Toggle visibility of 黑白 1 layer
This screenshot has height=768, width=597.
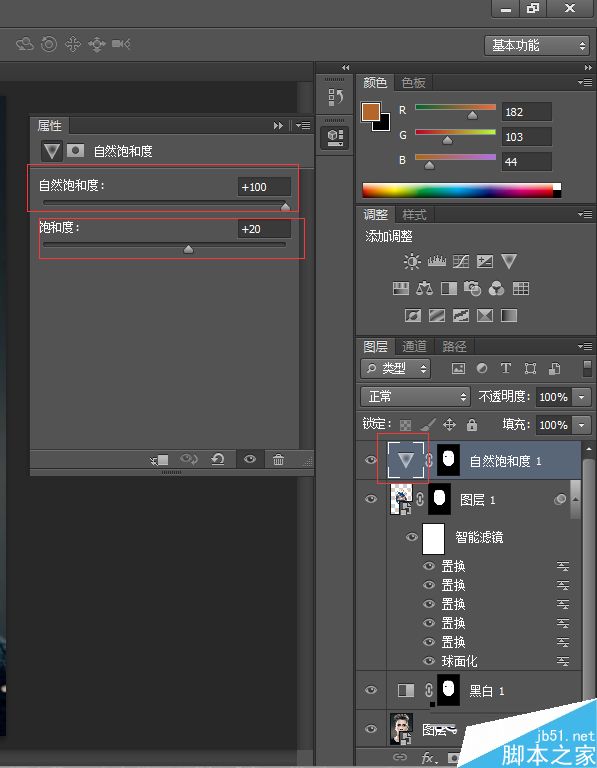371,690
